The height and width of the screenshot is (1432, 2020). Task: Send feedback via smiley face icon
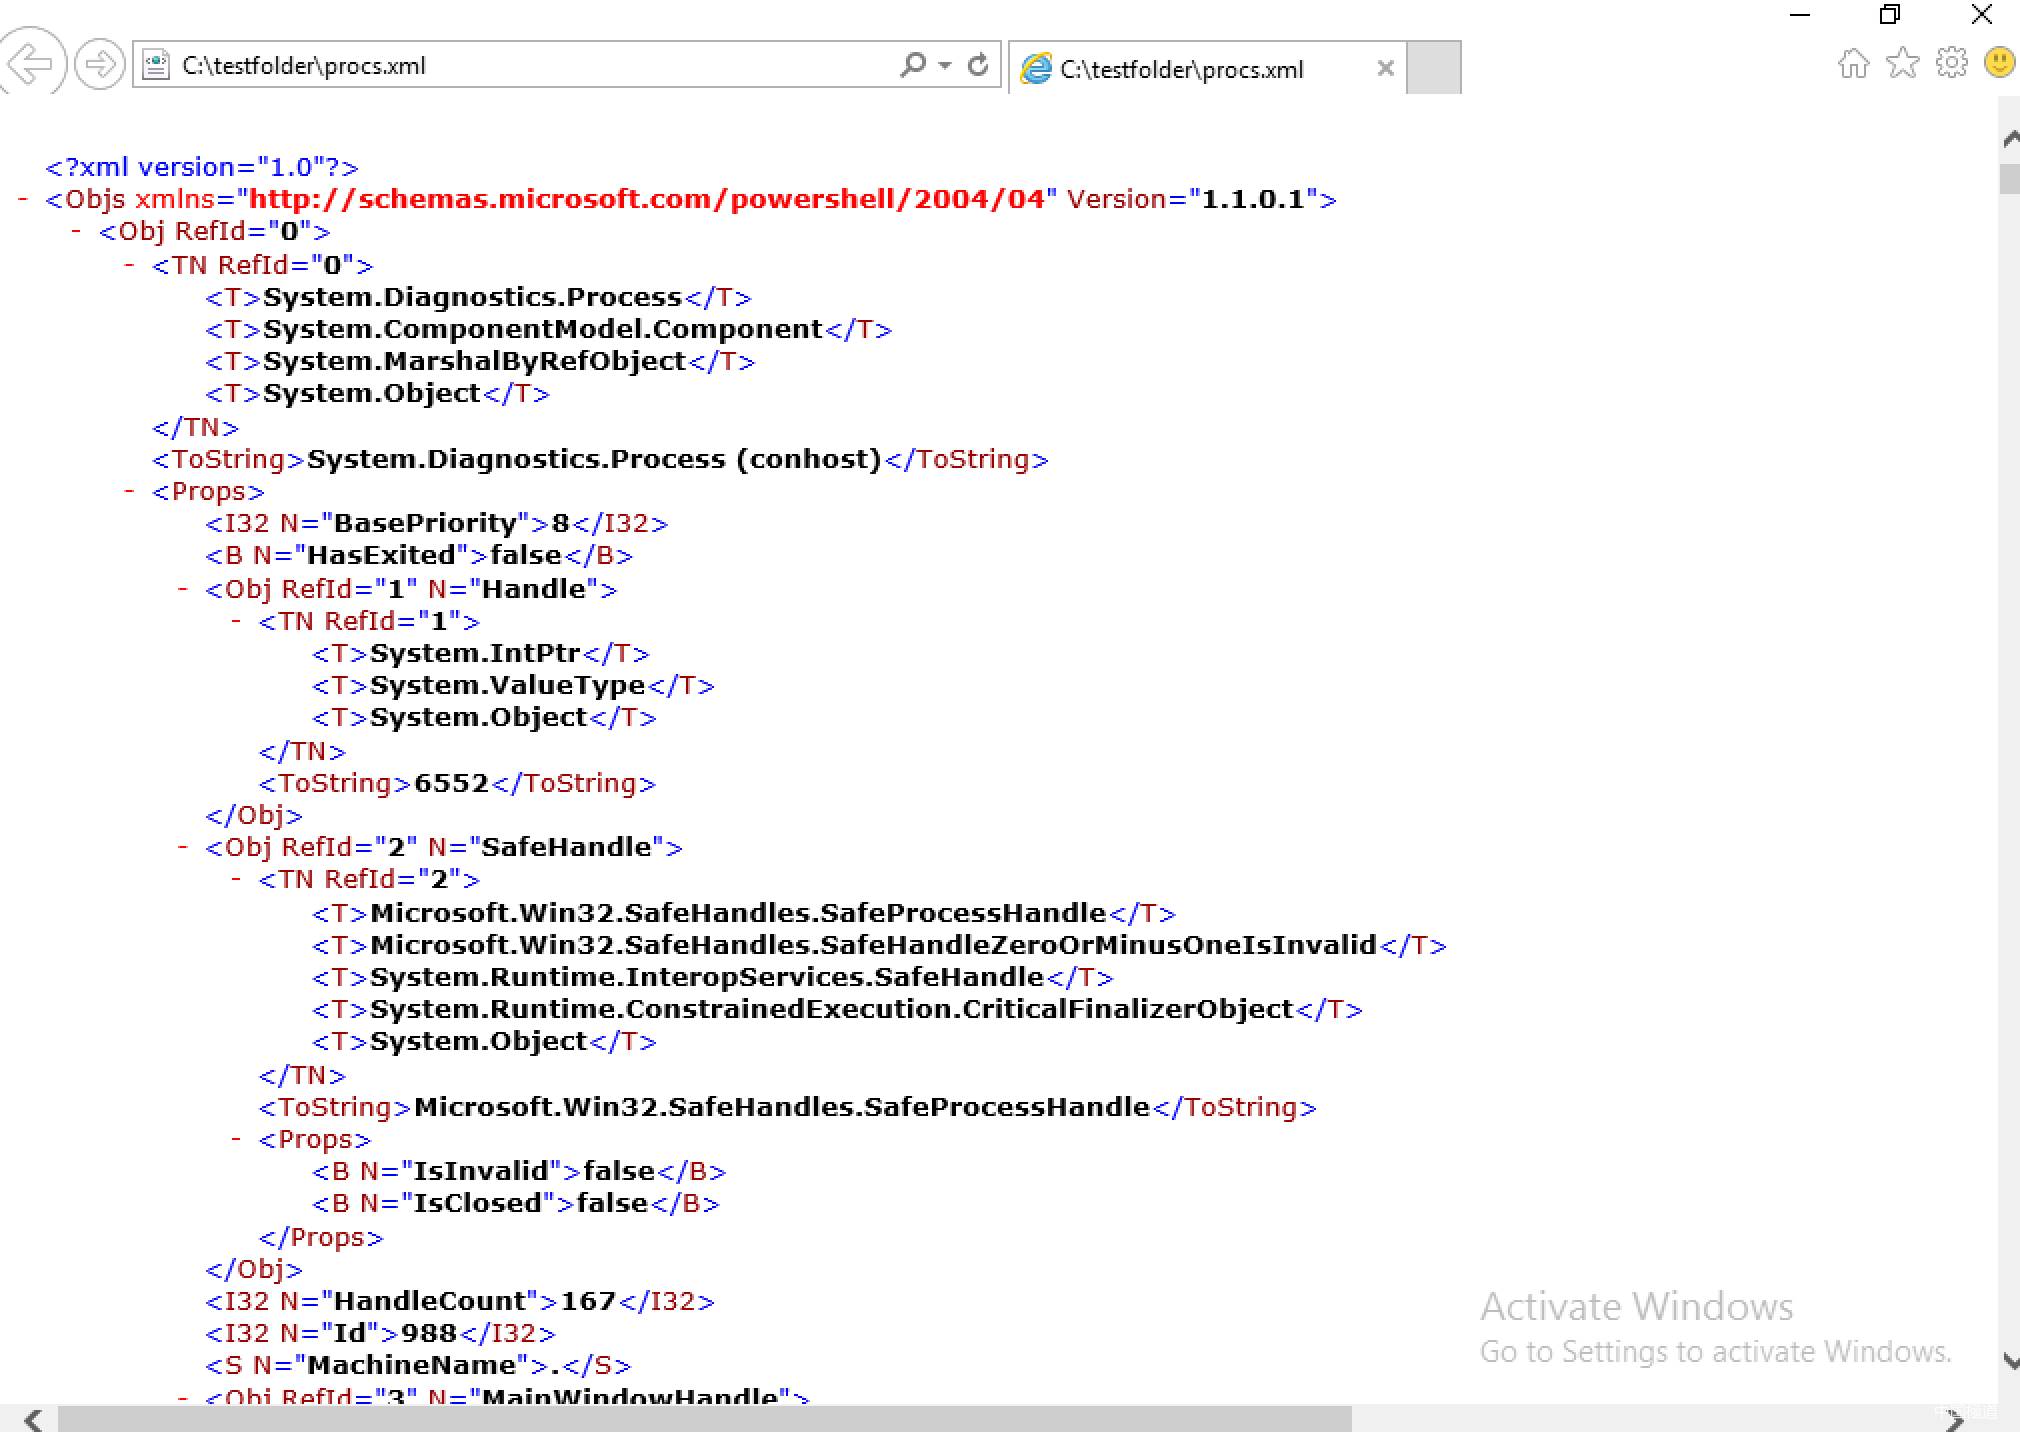1999,63
